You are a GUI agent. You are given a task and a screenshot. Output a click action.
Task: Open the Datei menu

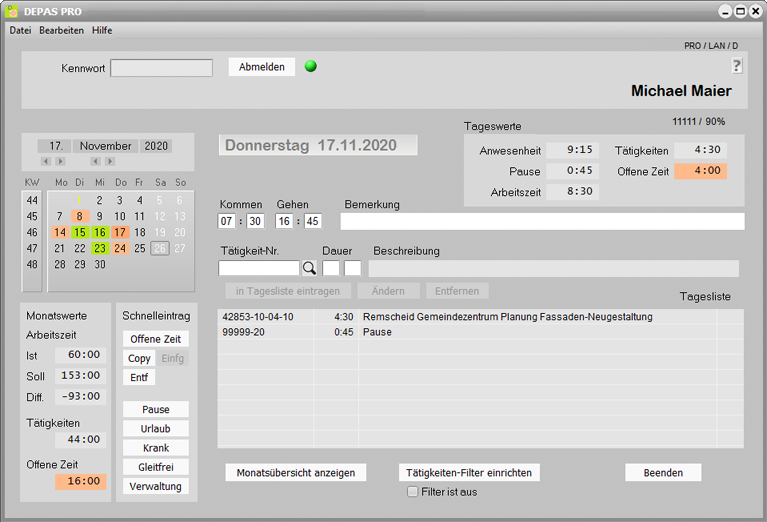(20, 30)
